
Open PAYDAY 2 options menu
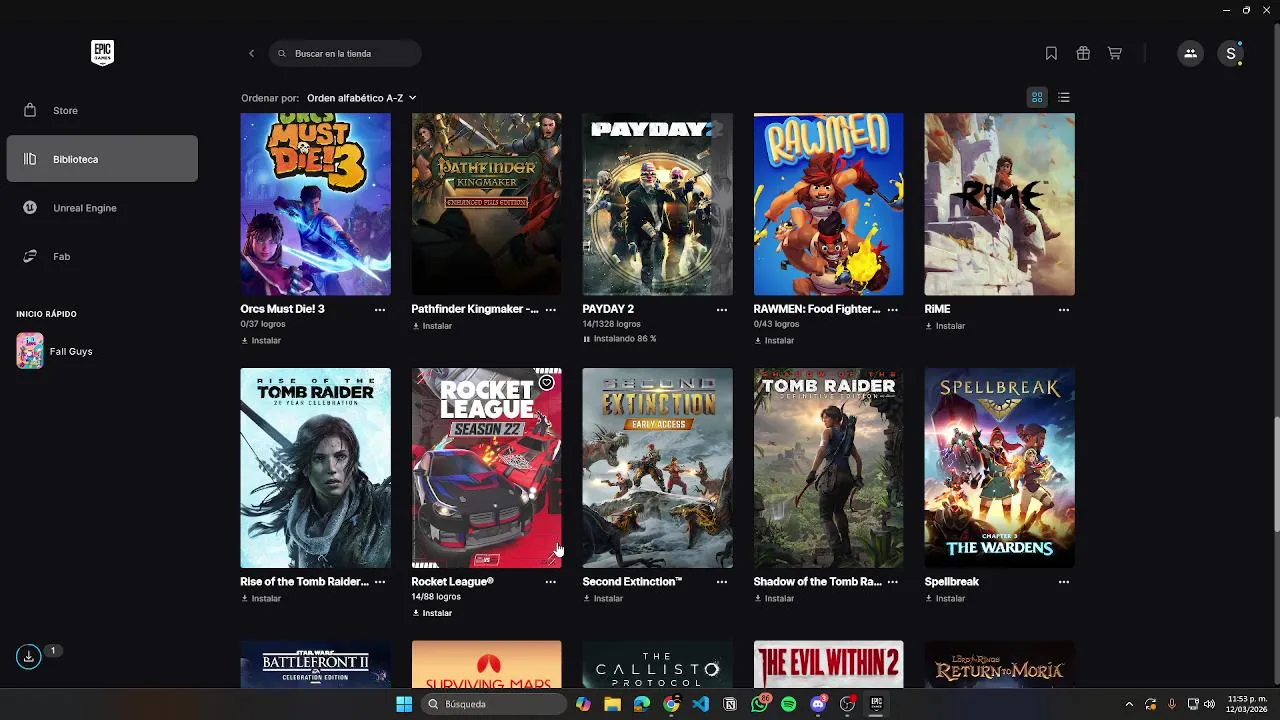point(722,310)
